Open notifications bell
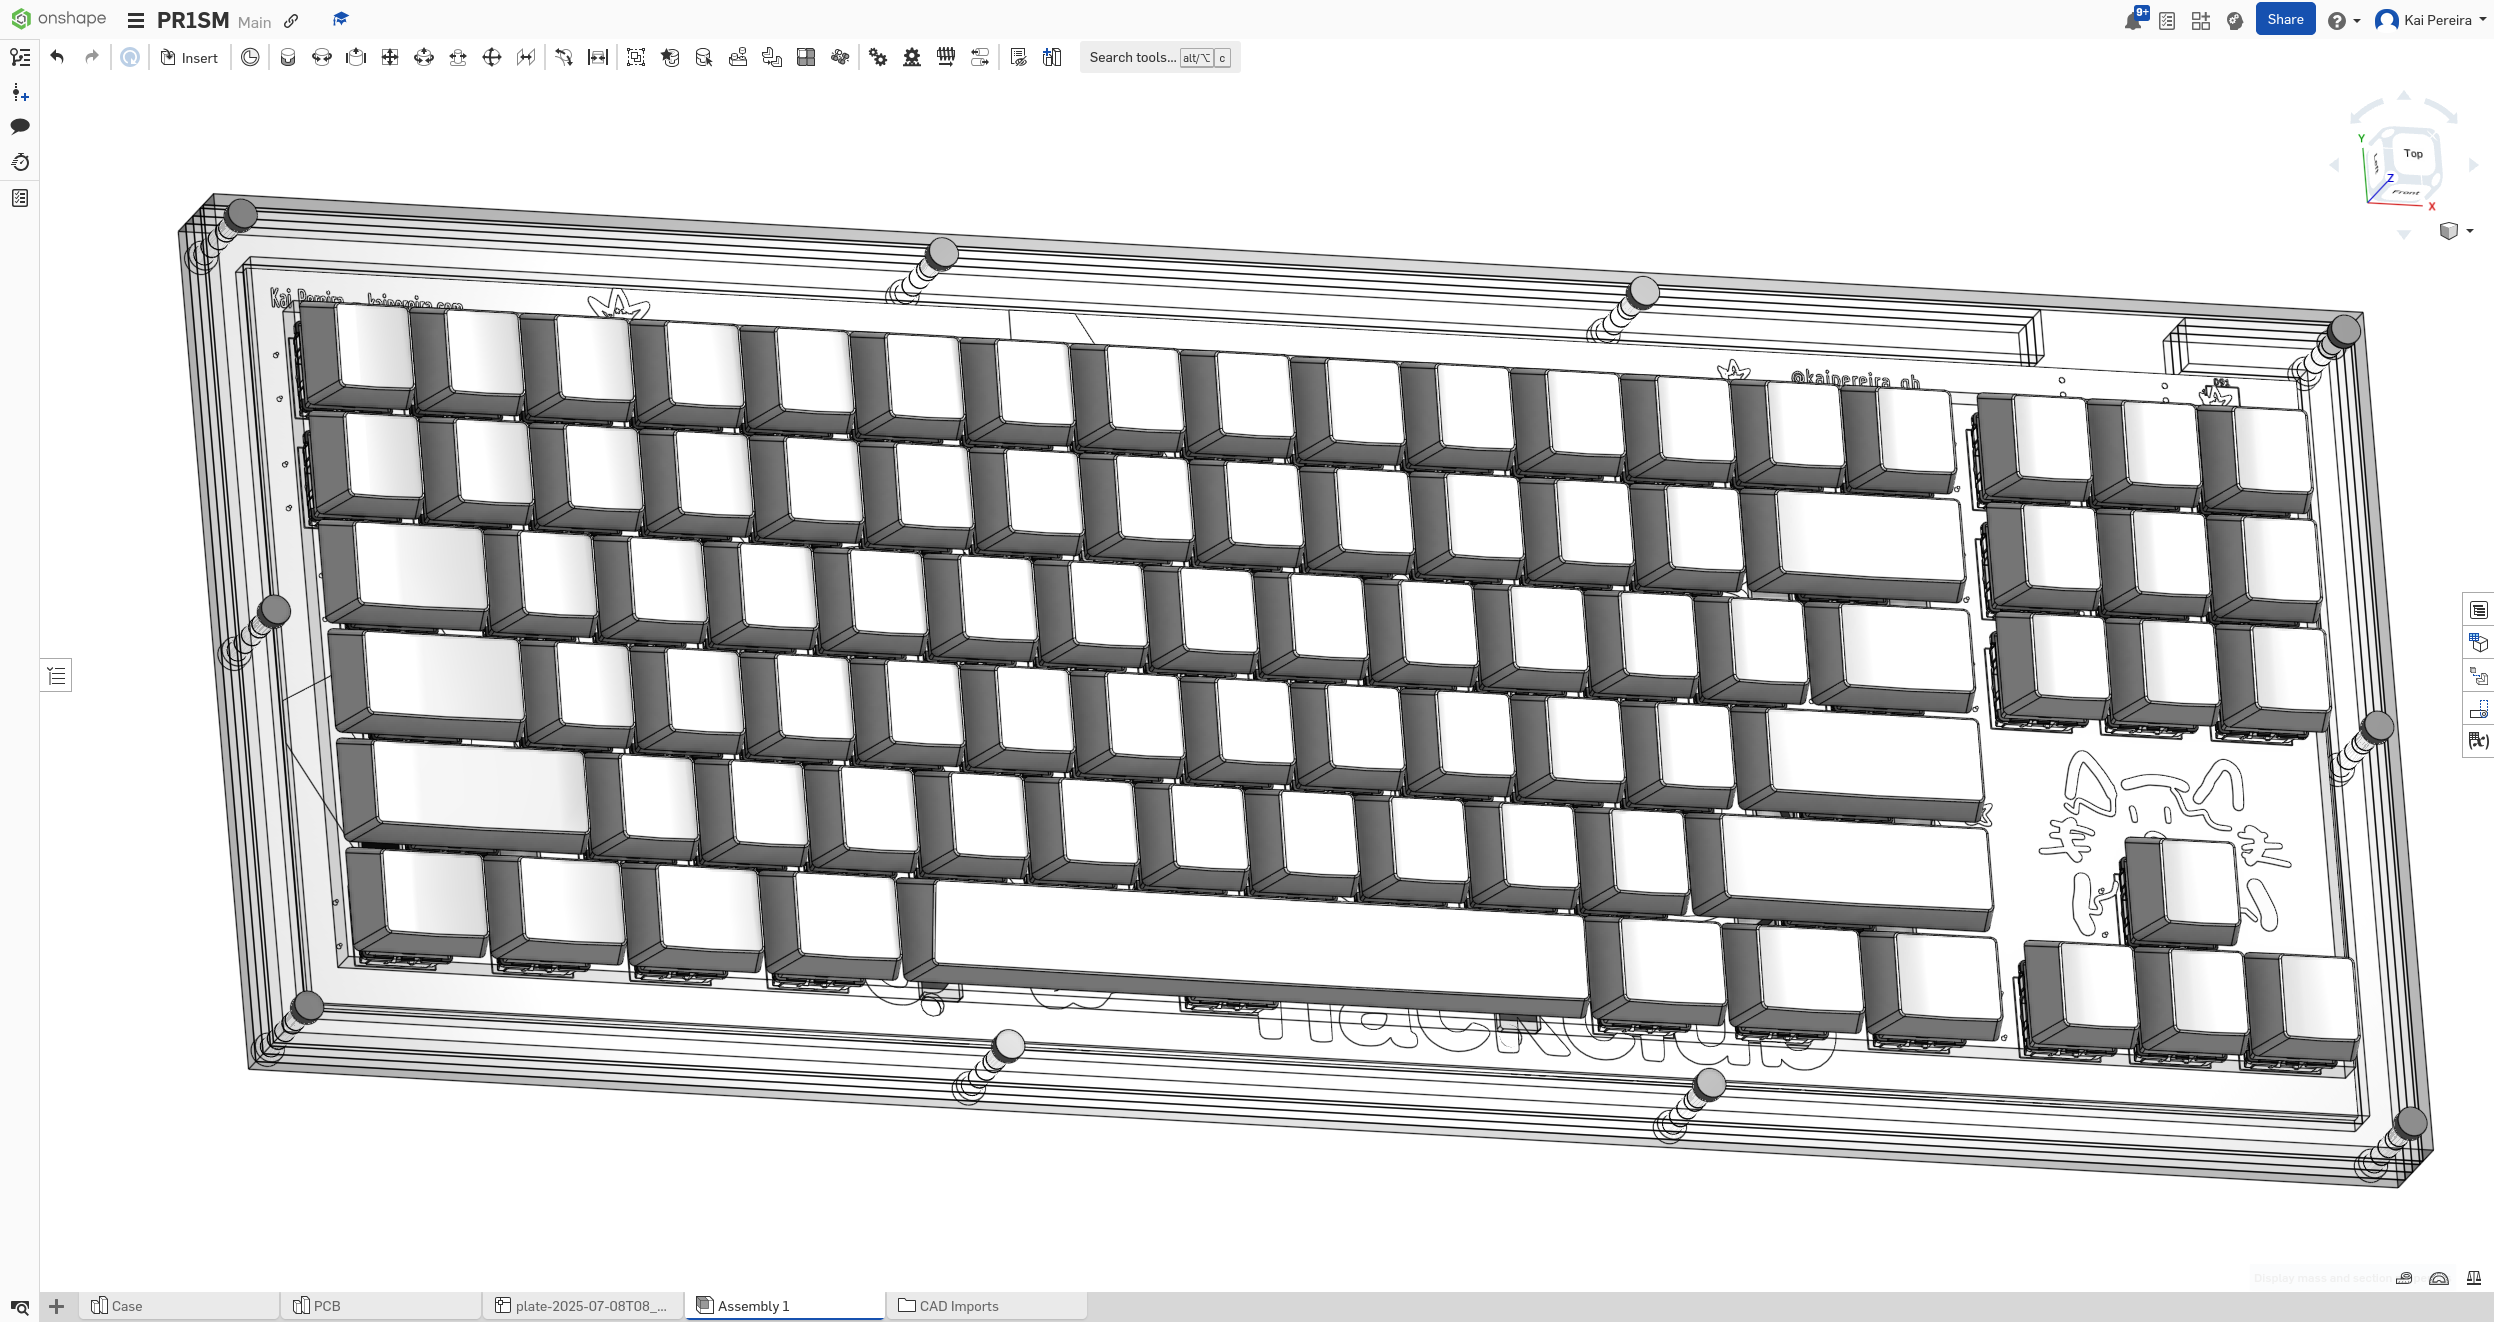The height and width of the screenshot is (1322, 2494). 2133,20
